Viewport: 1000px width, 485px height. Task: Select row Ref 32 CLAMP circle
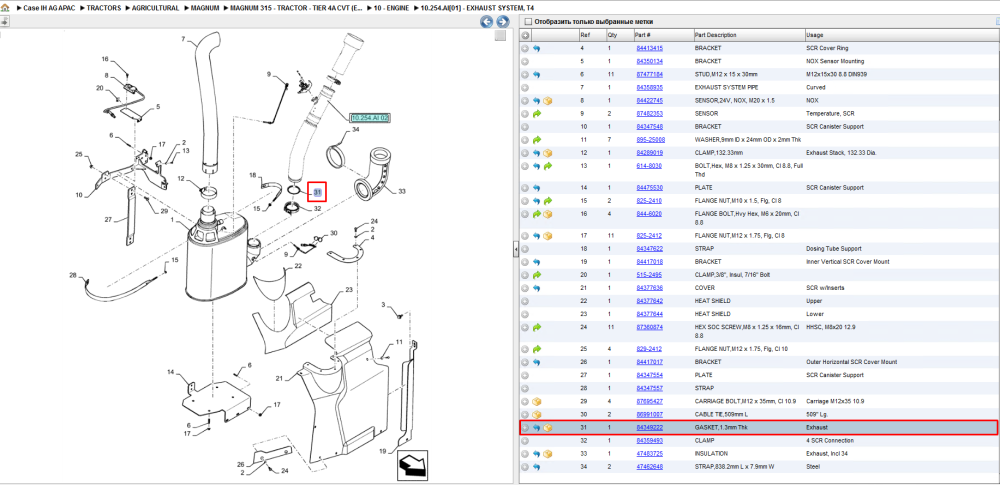coord(526,440)
